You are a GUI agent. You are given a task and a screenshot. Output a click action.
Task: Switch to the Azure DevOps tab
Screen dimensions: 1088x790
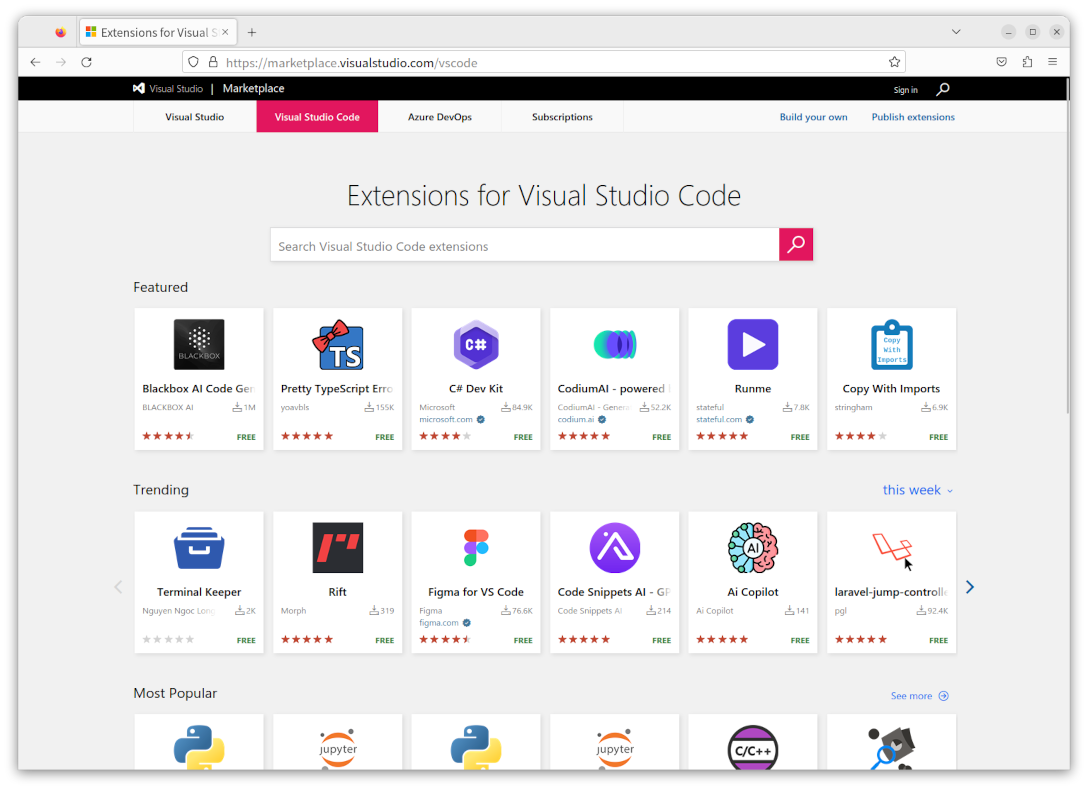coord(439,117)
